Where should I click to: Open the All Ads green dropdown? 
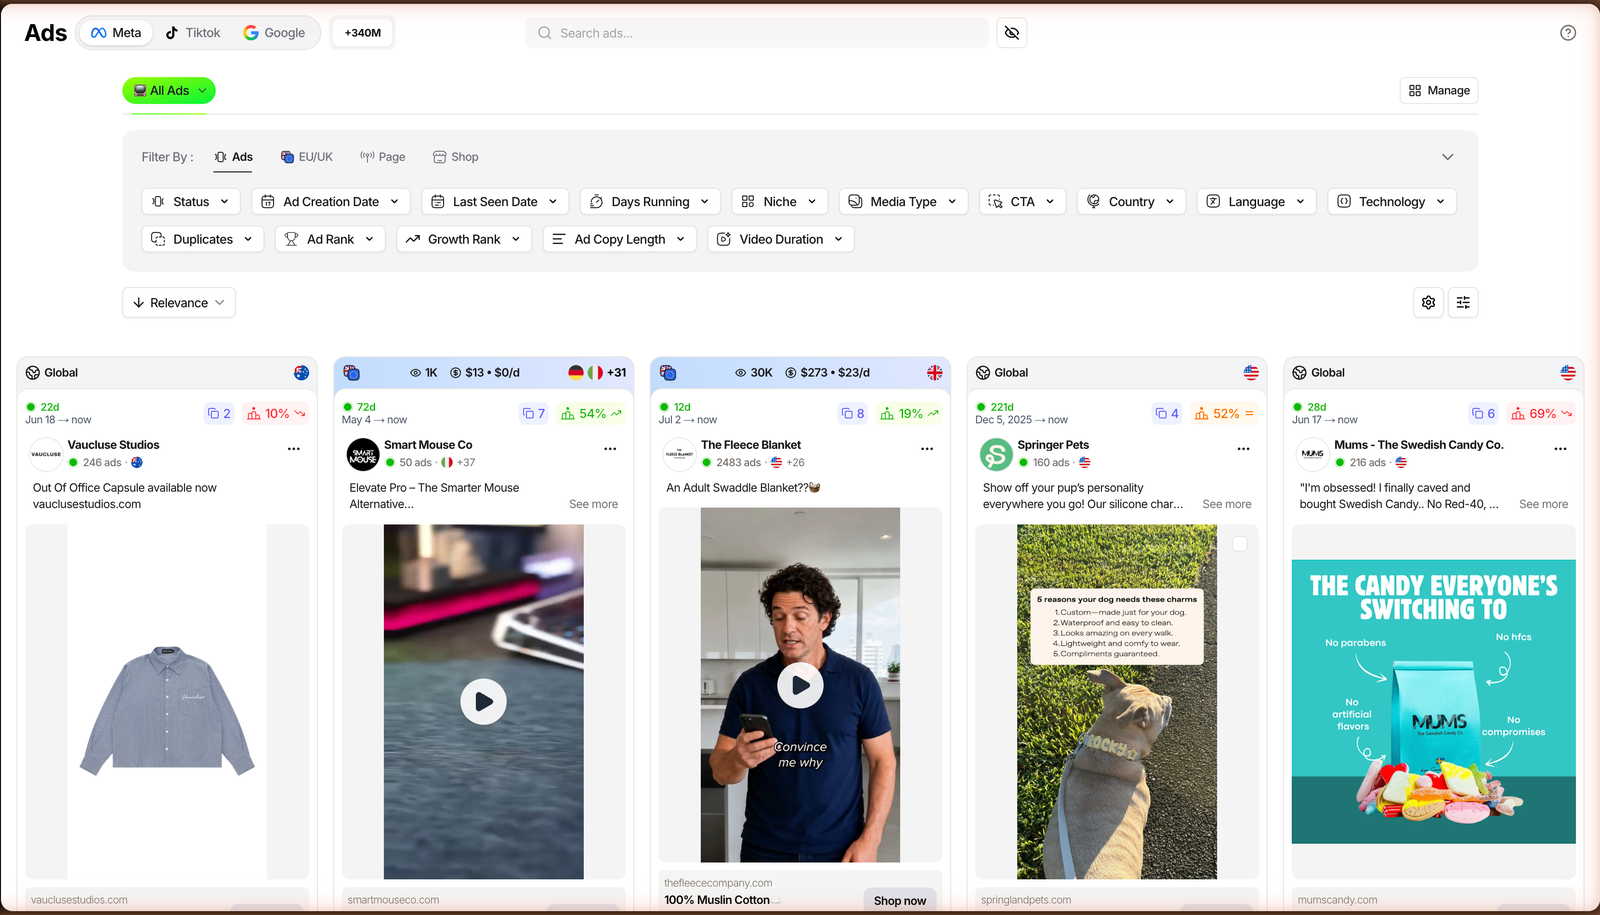tap(169, 90)
